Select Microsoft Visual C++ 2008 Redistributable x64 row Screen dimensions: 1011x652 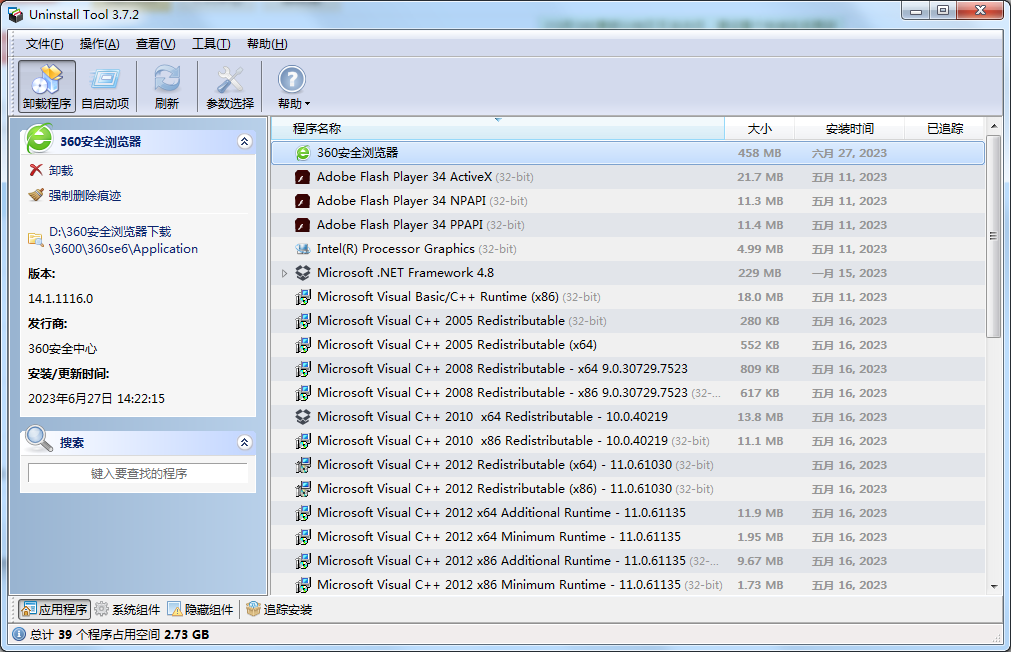pyautogui.click(x=628, y=369)
